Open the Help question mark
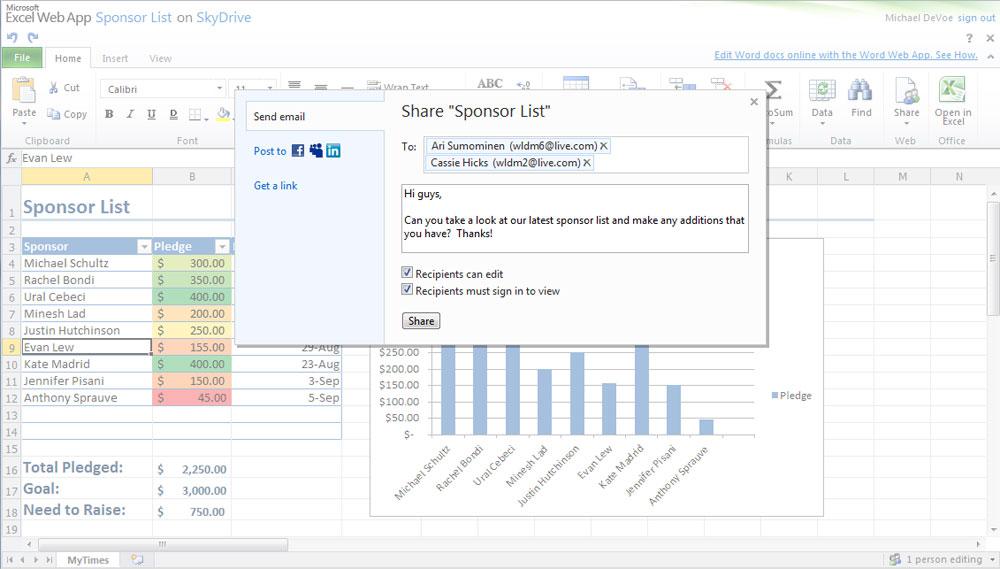The image size is (1000, 569). (969, 38)
